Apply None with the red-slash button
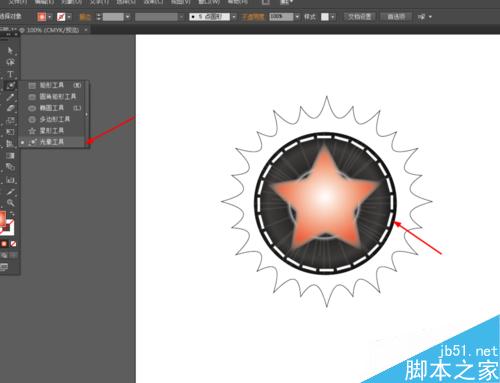500x383 pixels. [x=13, y=244]
